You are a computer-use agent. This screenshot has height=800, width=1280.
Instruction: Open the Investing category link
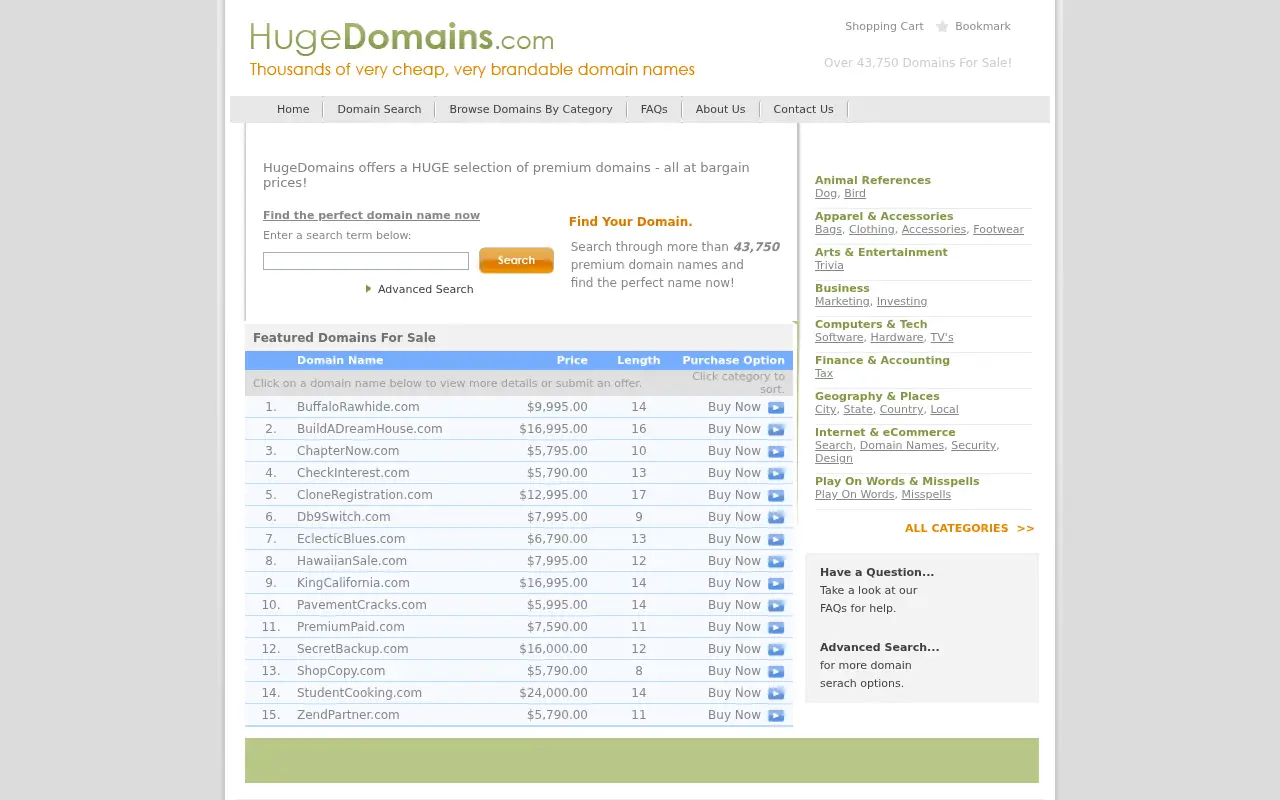tap(902, 302)
